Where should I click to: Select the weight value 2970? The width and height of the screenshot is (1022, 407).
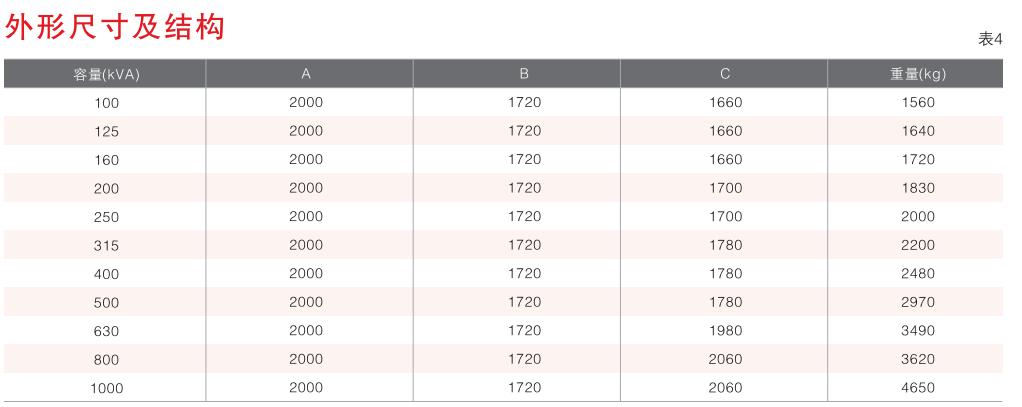click(917, 302)
